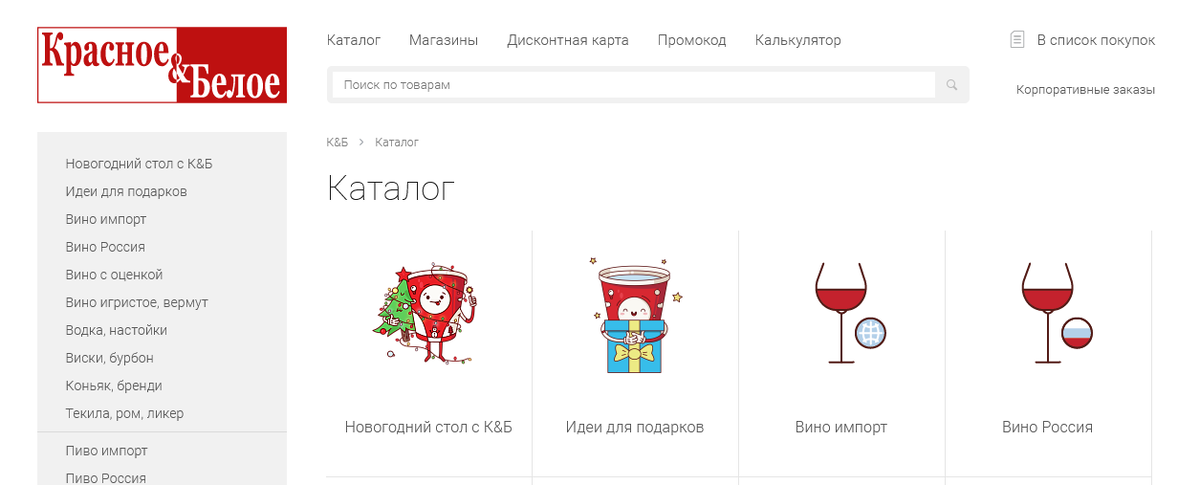This screenshot has height=485, width=1200.
Task: Open the Калькулятор link
Action: 798,40
